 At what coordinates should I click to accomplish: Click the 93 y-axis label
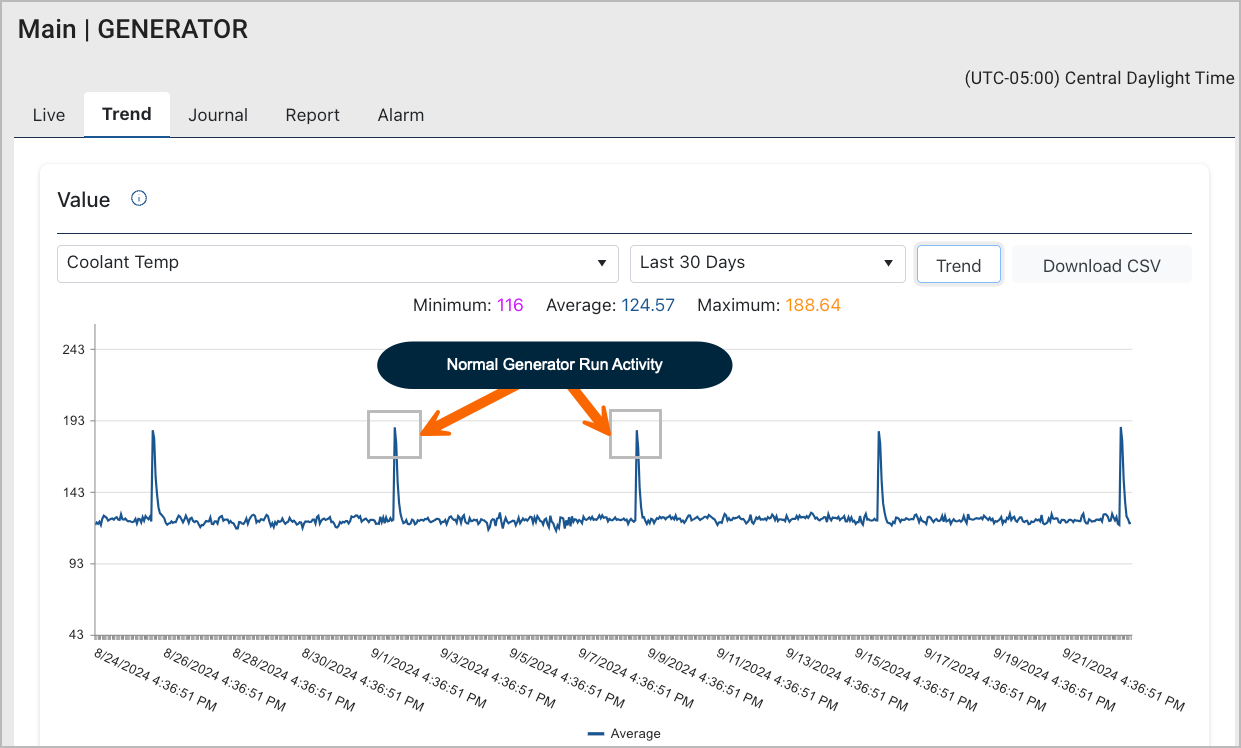point(77,564)
